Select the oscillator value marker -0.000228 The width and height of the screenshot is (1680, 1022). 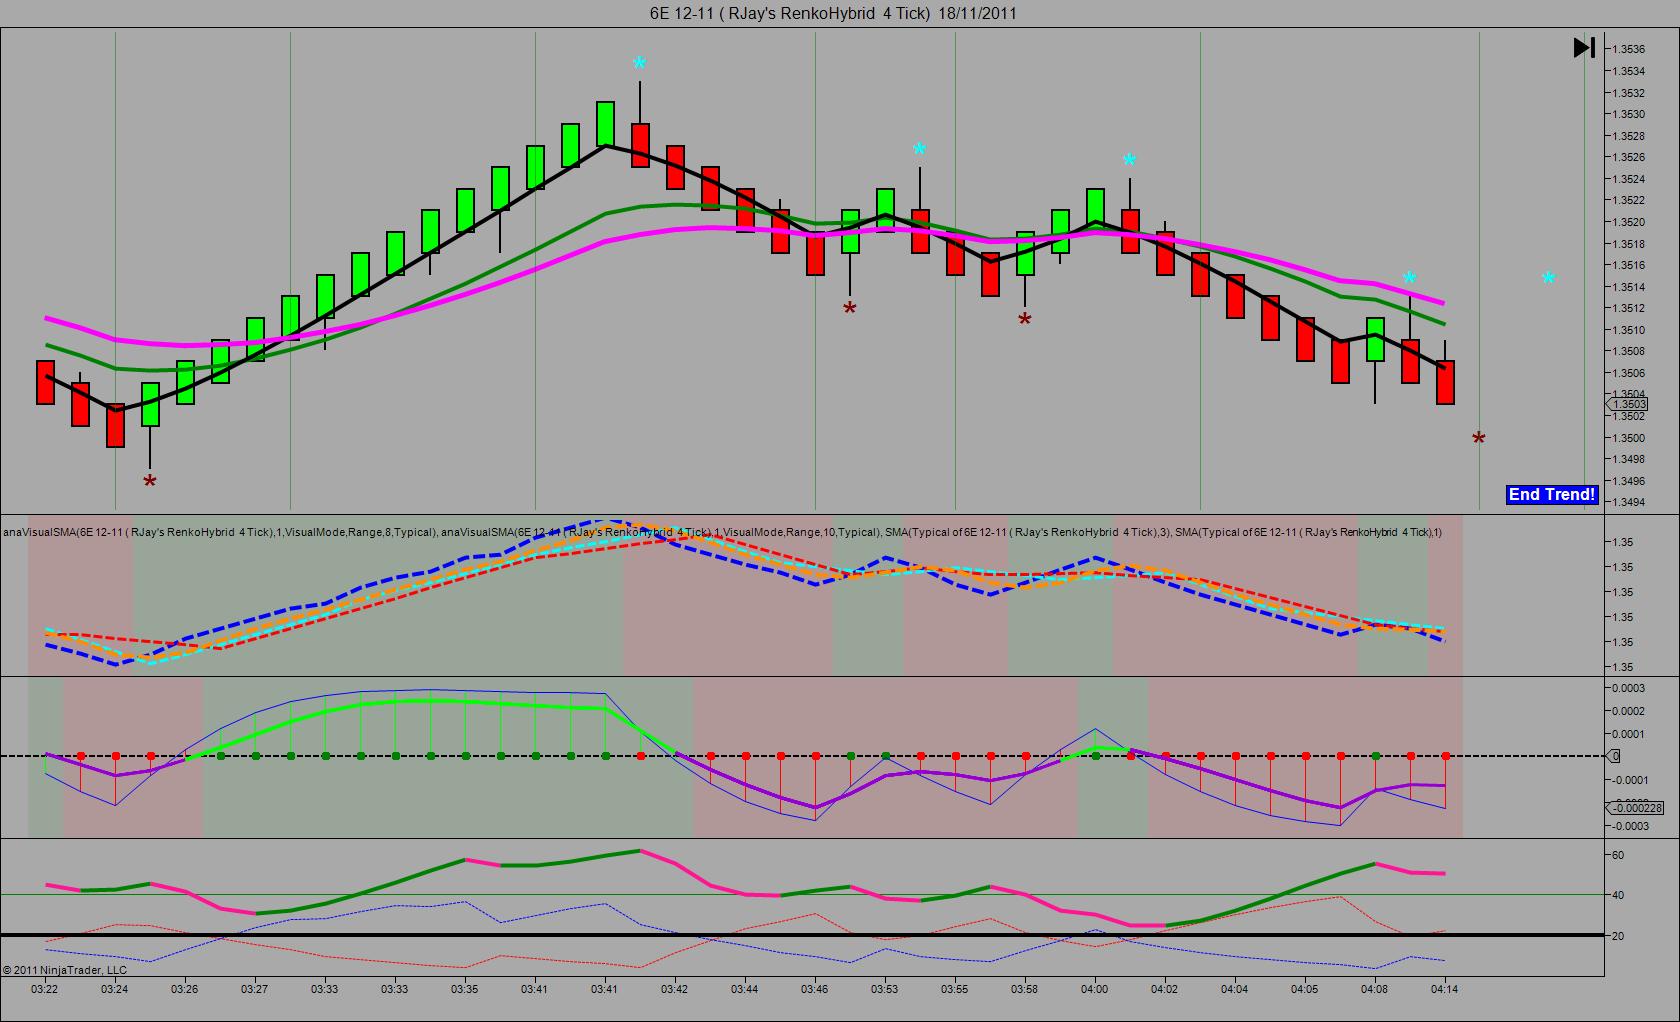pyautogui.click(x=1634, y=808)
